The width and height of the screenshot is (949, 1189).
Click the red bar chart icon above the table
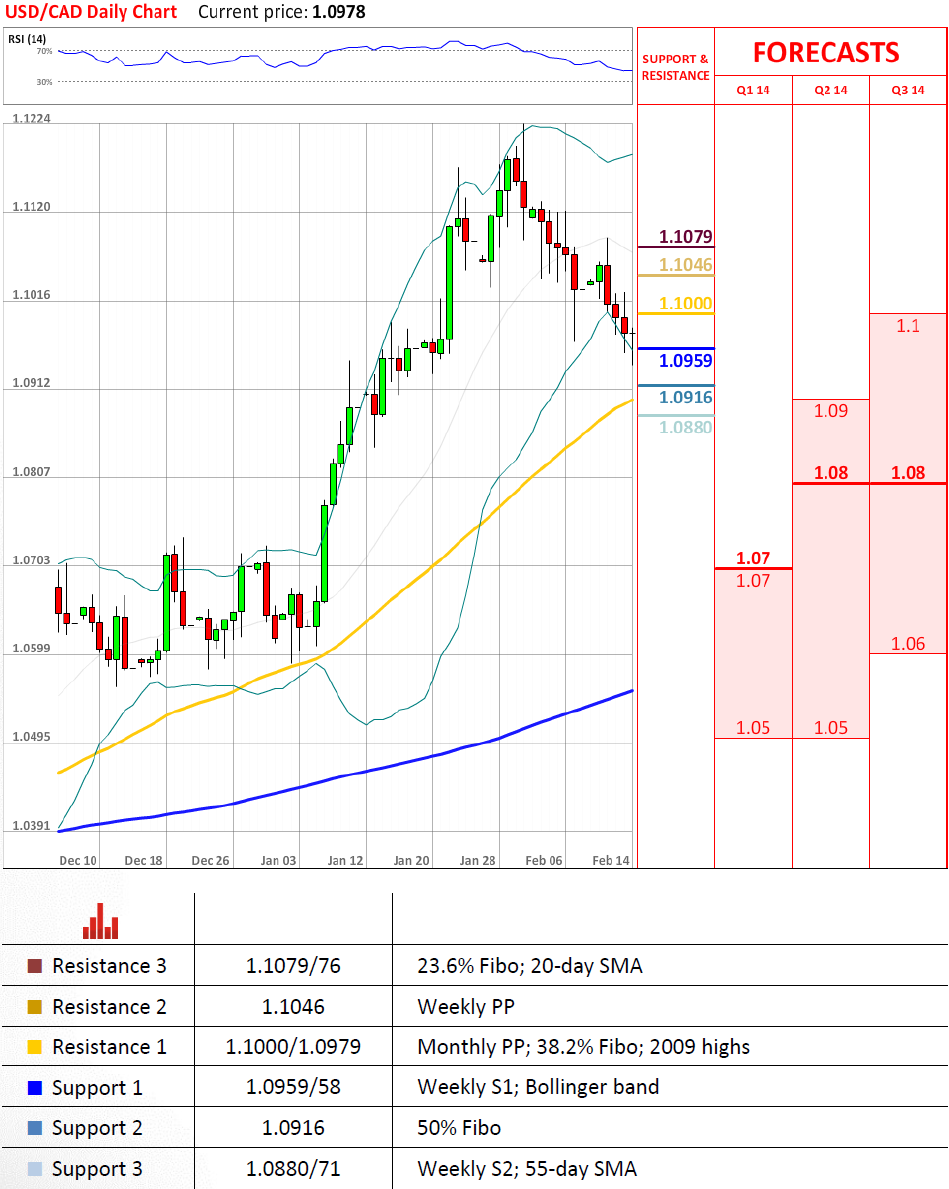[100, 922]
